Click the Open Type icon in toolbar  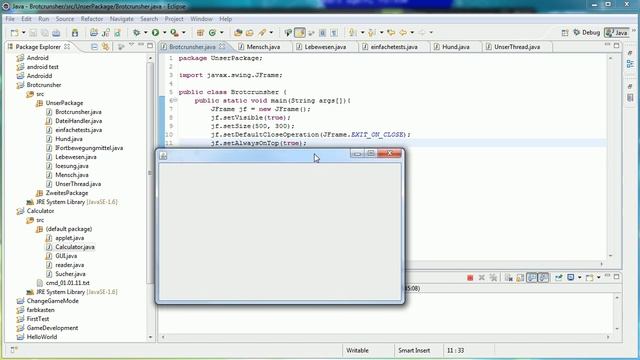pos(238,33)
